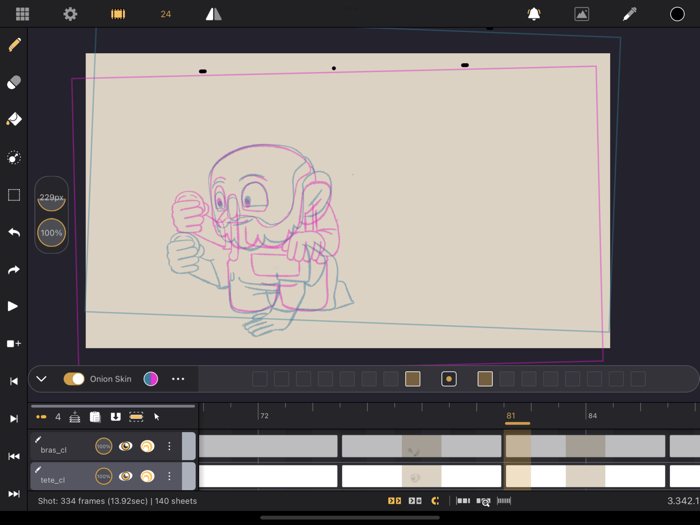Change the timeline layer display mode
This screenshot has height=525, width=700.
click(x=41, y=417)
